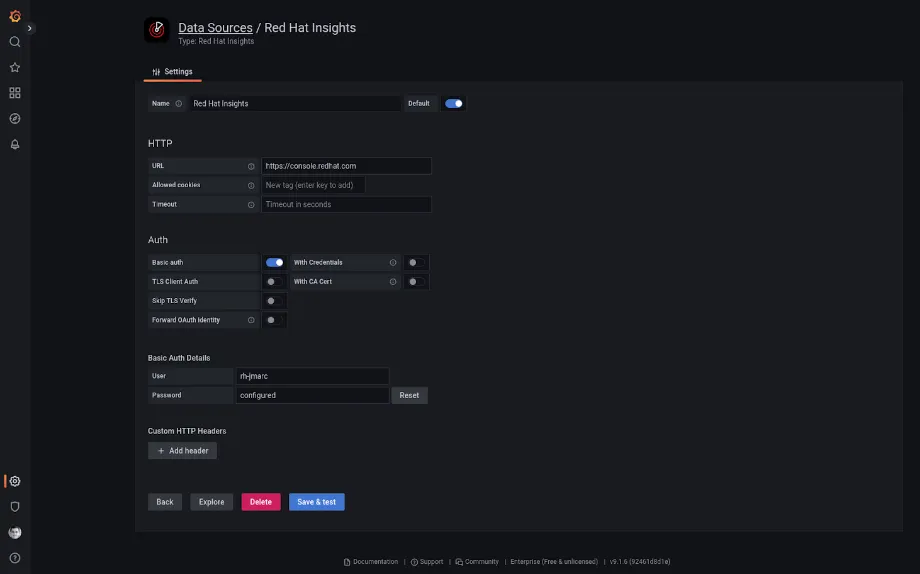Click the Enterprise (Free & unlicensed) link
This screenshot has width=920, height=574.
[554, 562]
